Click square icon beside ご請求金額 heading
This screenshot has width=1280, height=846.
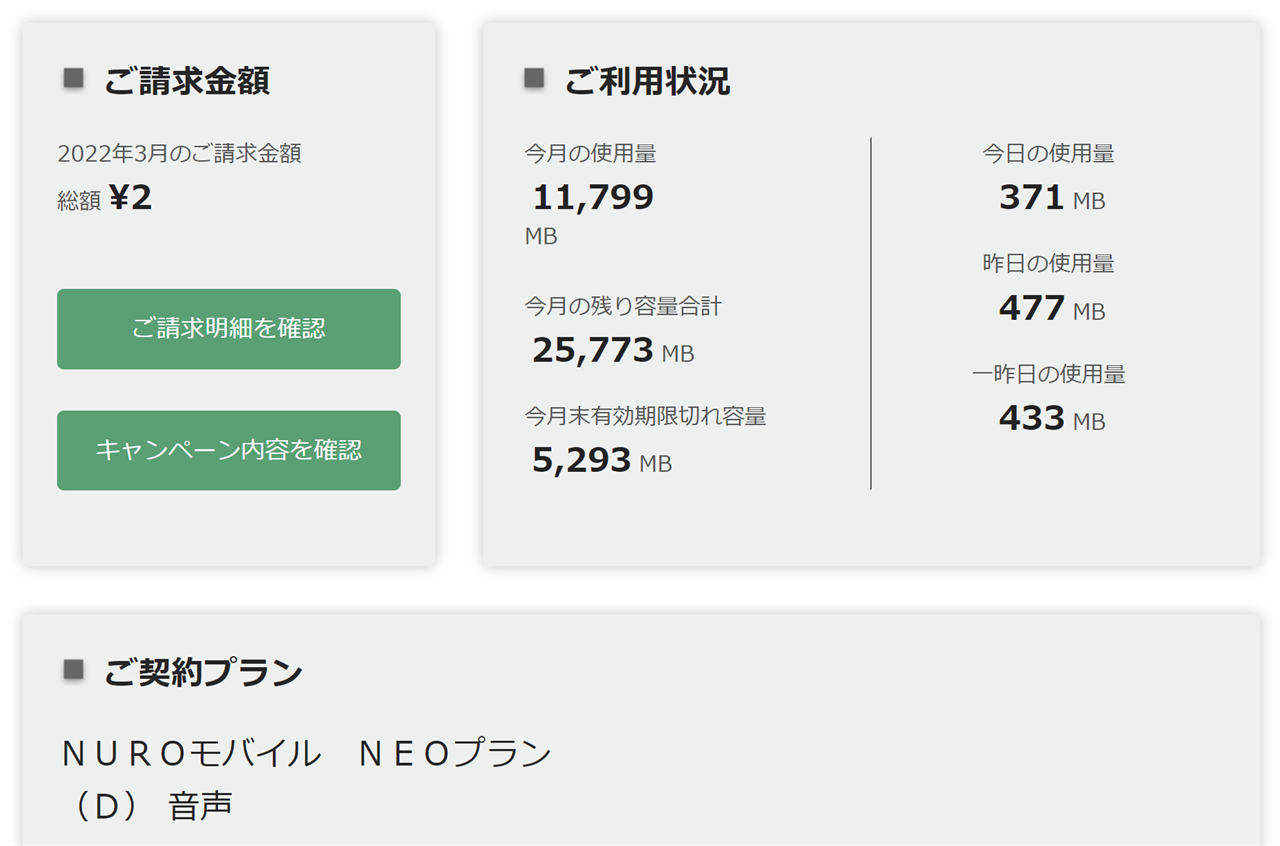pyautogui.click(x=73, y=78)
